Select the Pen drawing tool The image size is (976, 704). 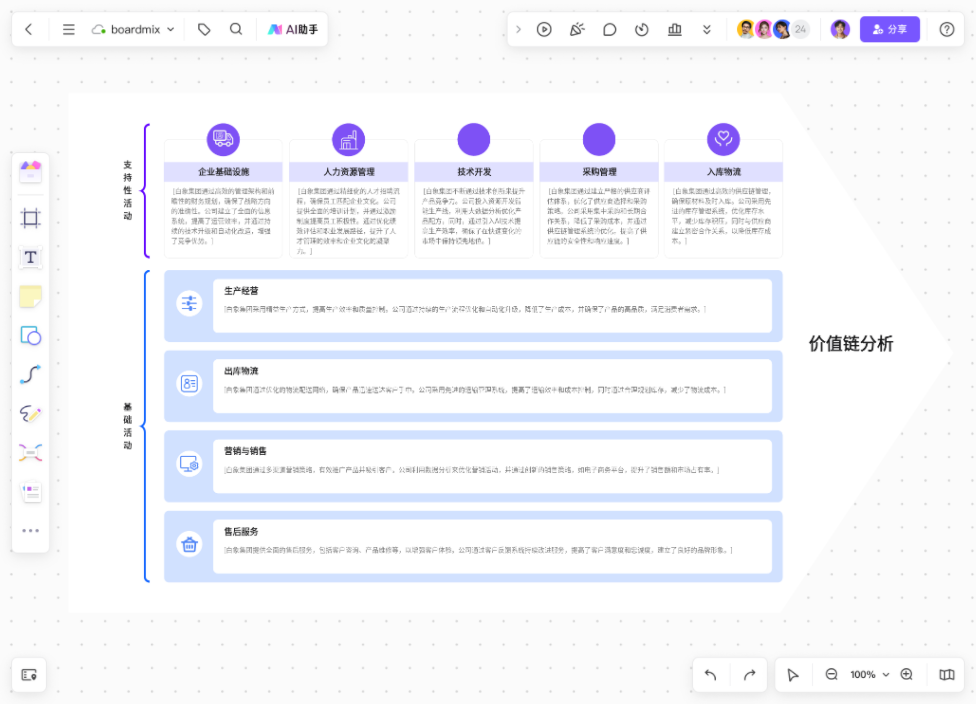(x=30, y=414)
